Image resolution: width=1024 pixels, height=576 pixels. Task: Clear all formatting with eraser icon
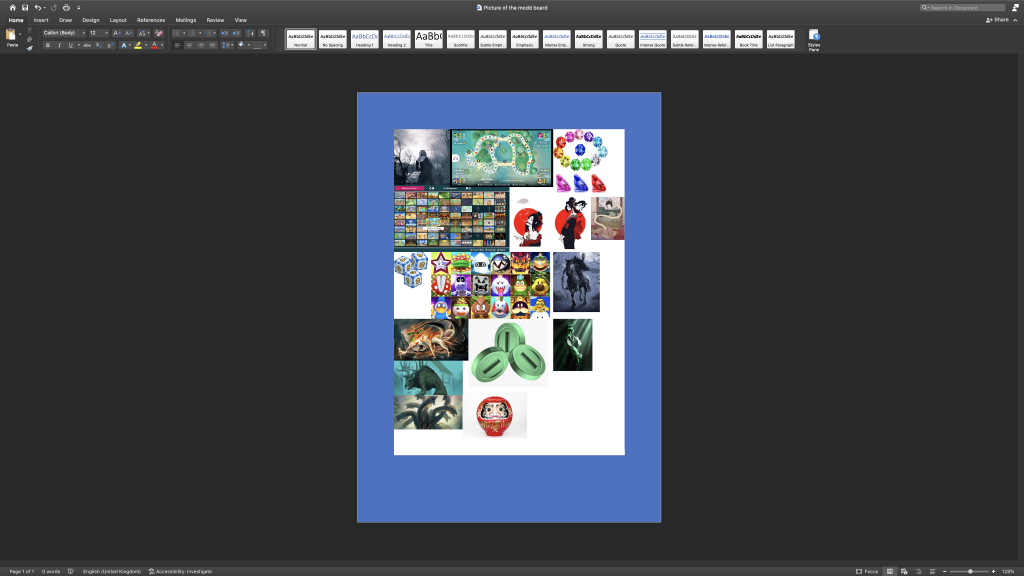click(x=159, y=33)
